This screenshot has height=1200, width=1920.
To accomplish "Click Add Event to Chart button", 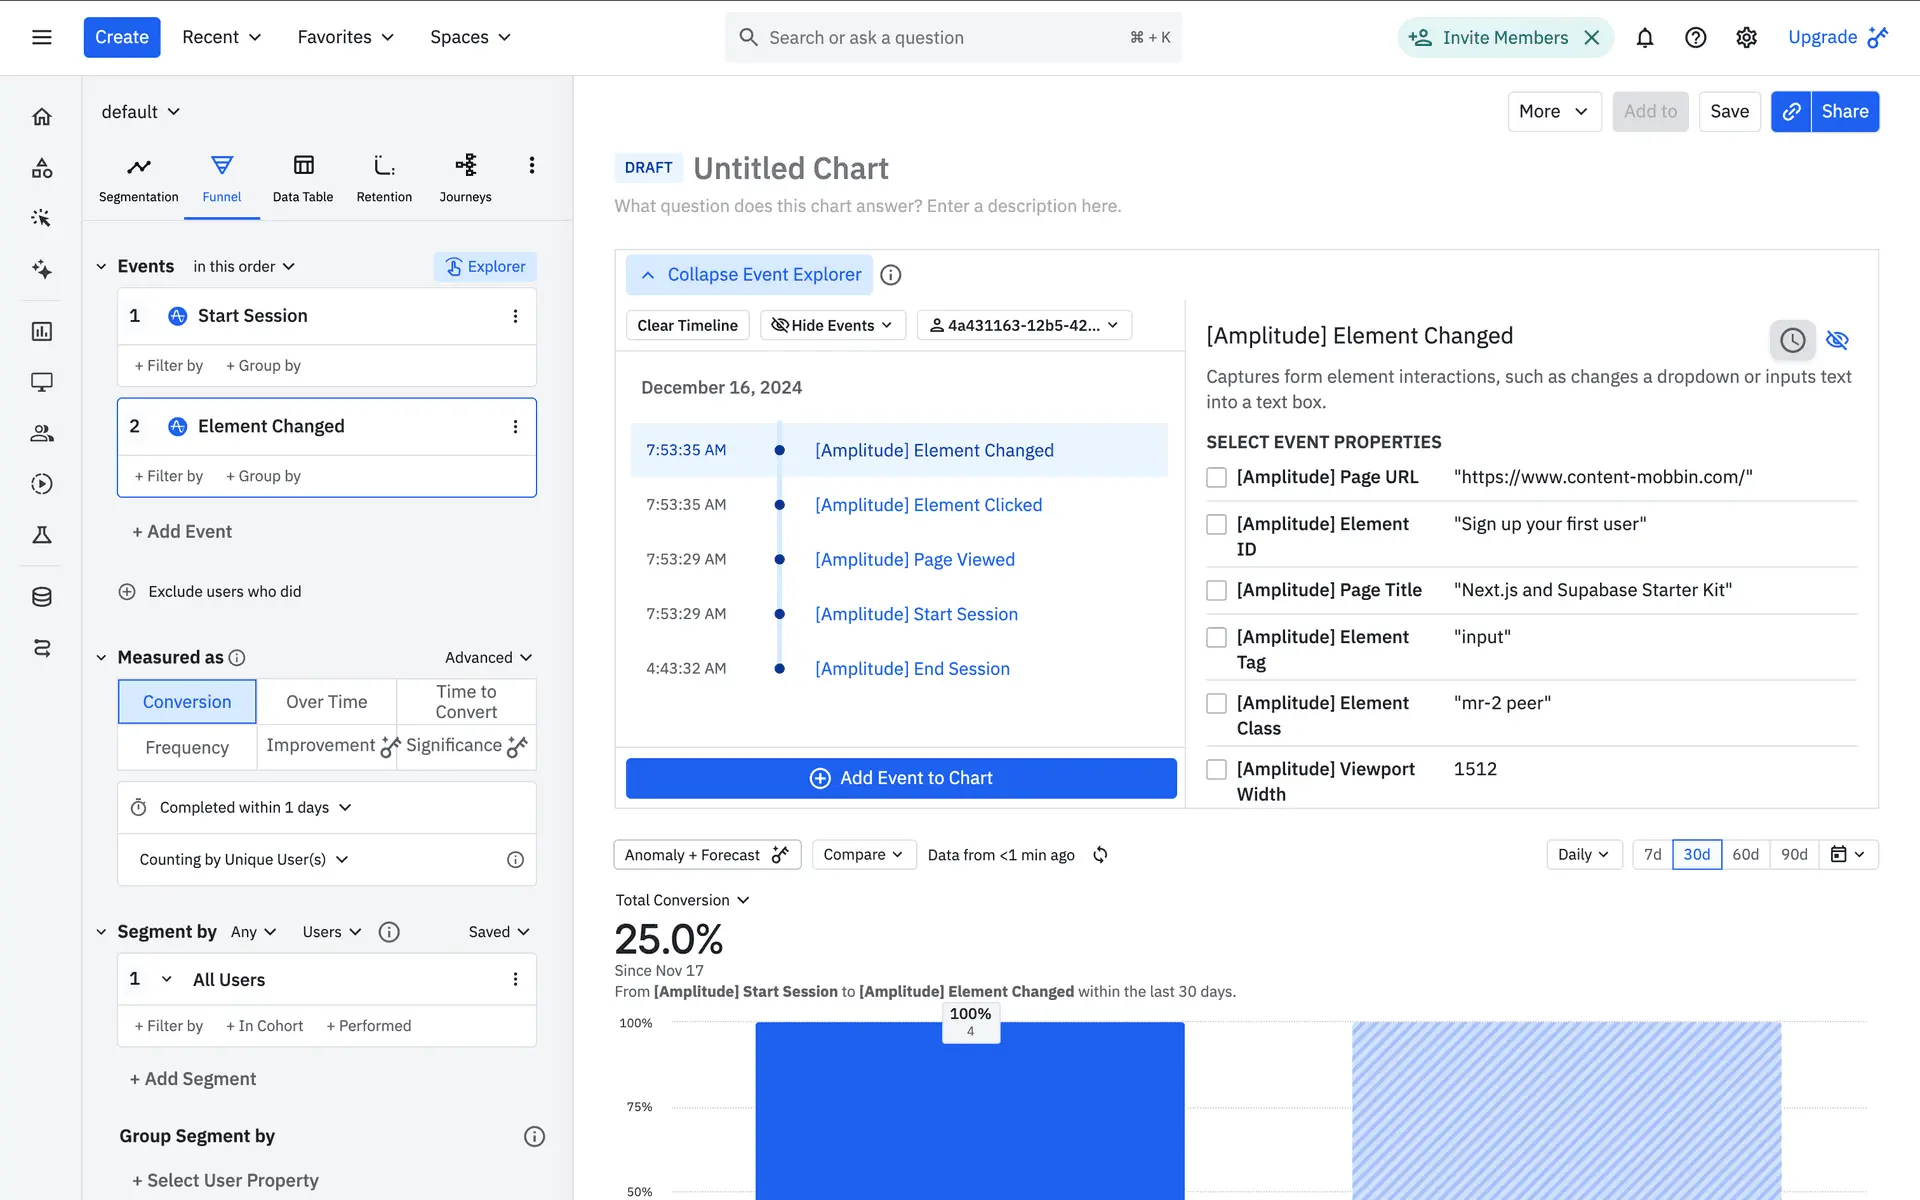I will pos(900,778).
